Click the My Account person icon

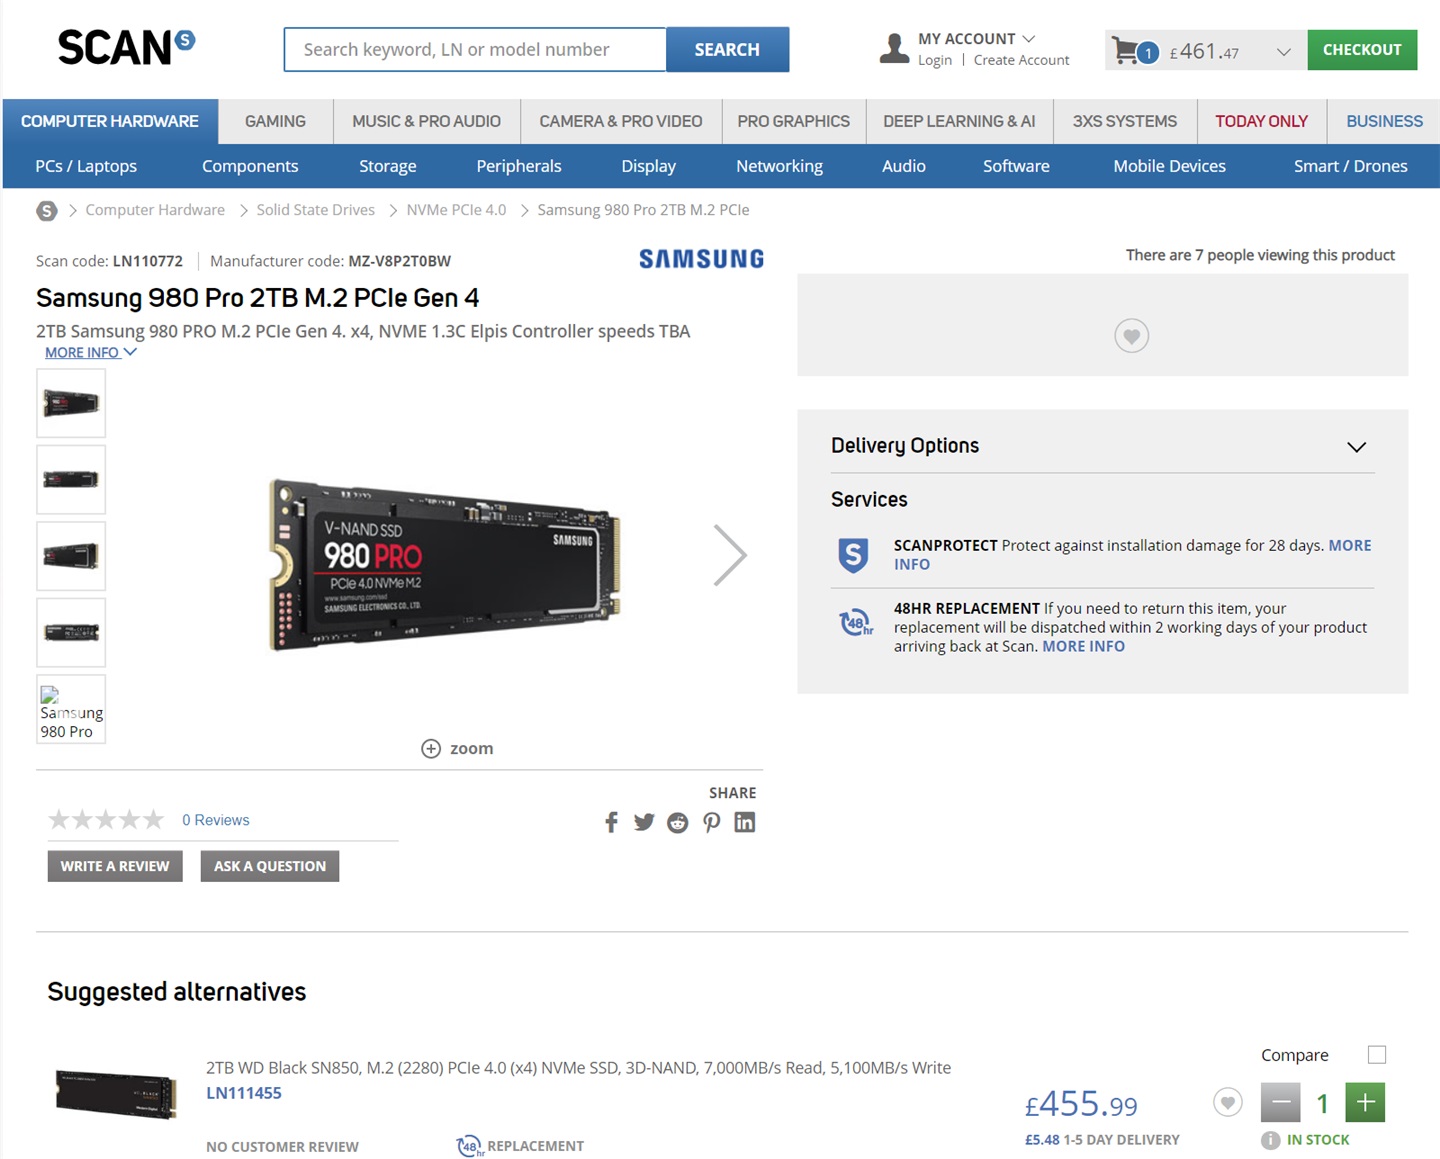pyautogui.click(x=894, y=48)
